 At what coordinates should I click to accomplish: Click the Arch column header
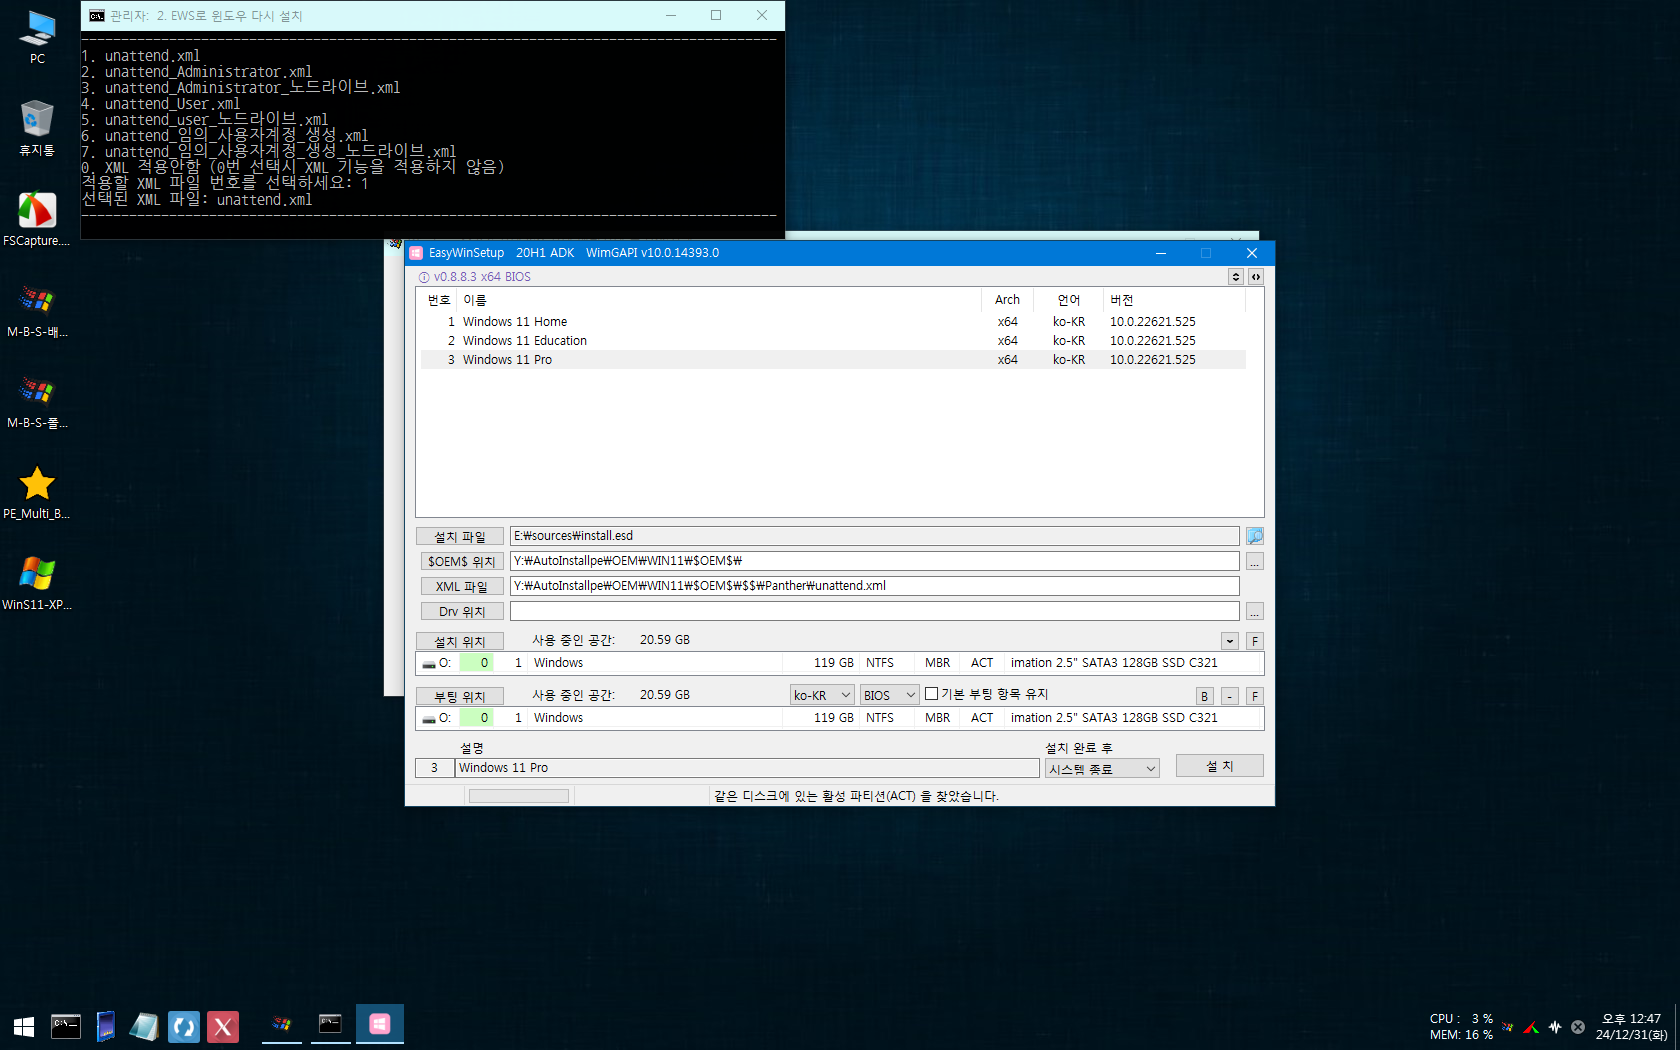[x=1008, y=300]
